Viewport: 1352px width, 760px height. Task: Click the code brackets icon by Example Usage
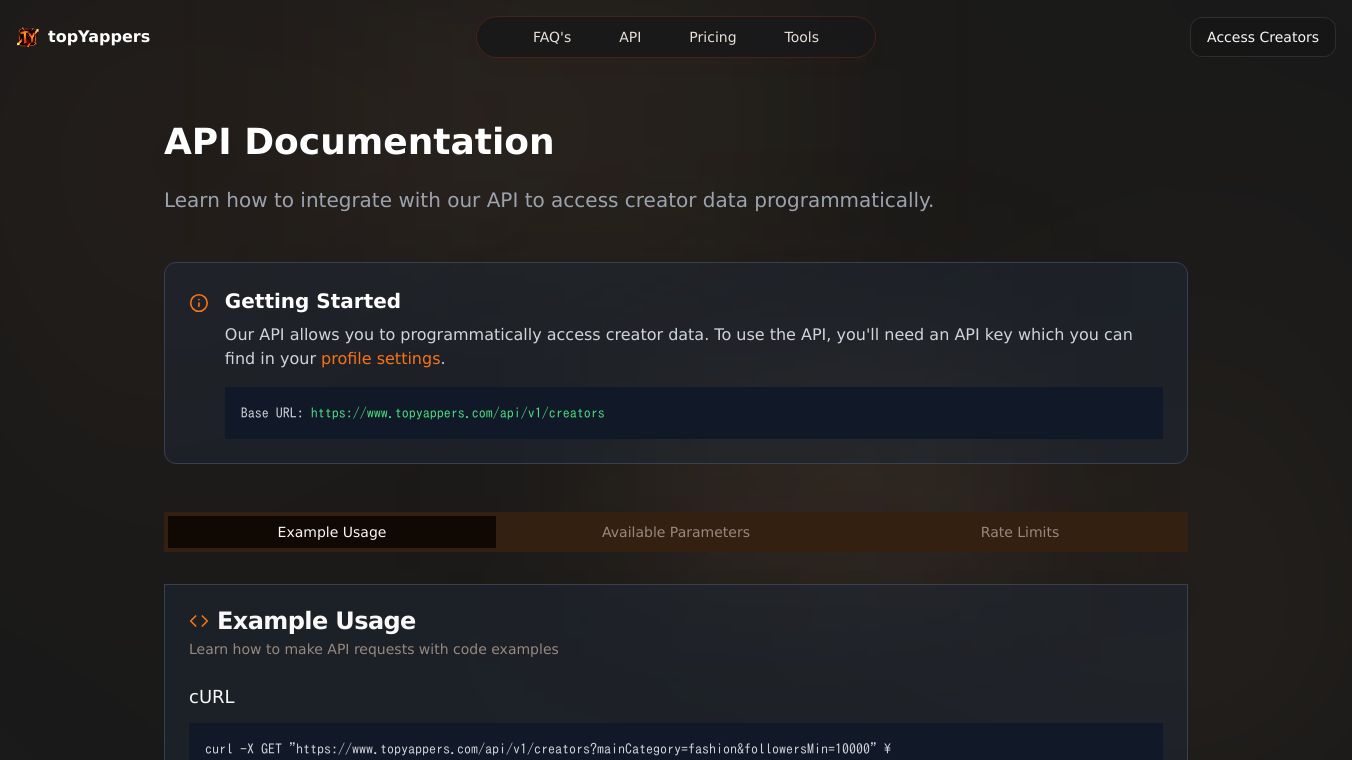[x=199, y=621]
